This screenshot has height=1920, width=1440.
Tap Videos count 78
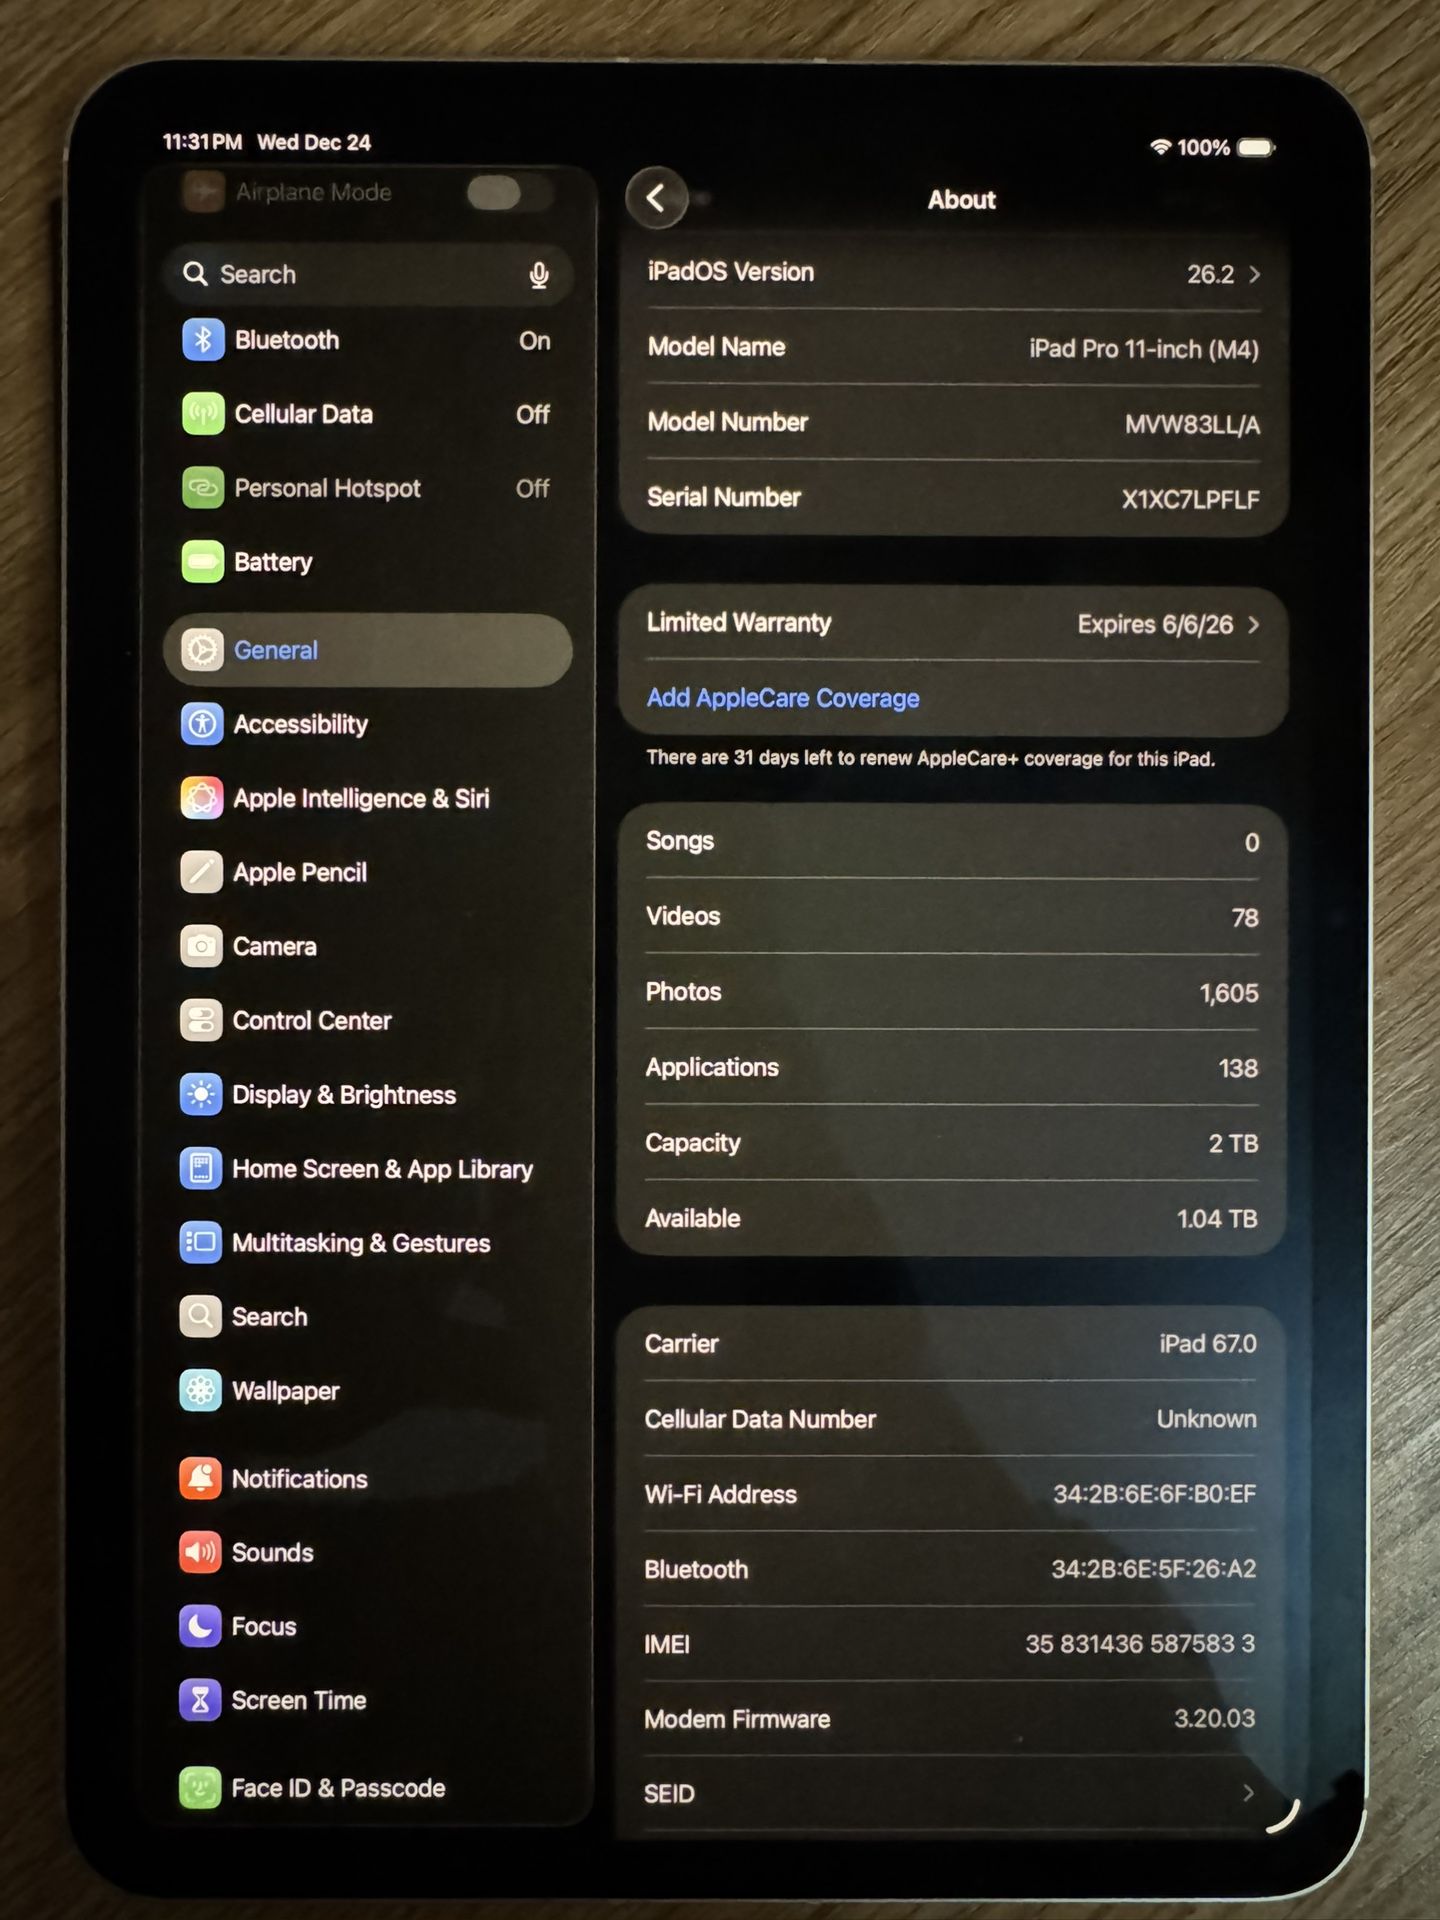pos(952,917)
